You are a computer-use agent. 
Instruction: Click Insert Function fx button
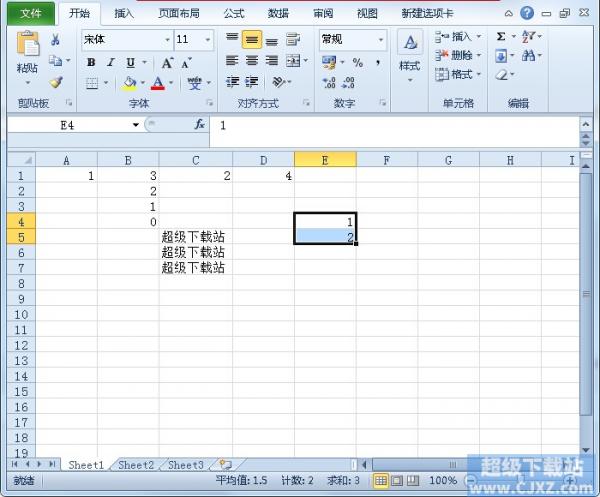coord(199,124)
